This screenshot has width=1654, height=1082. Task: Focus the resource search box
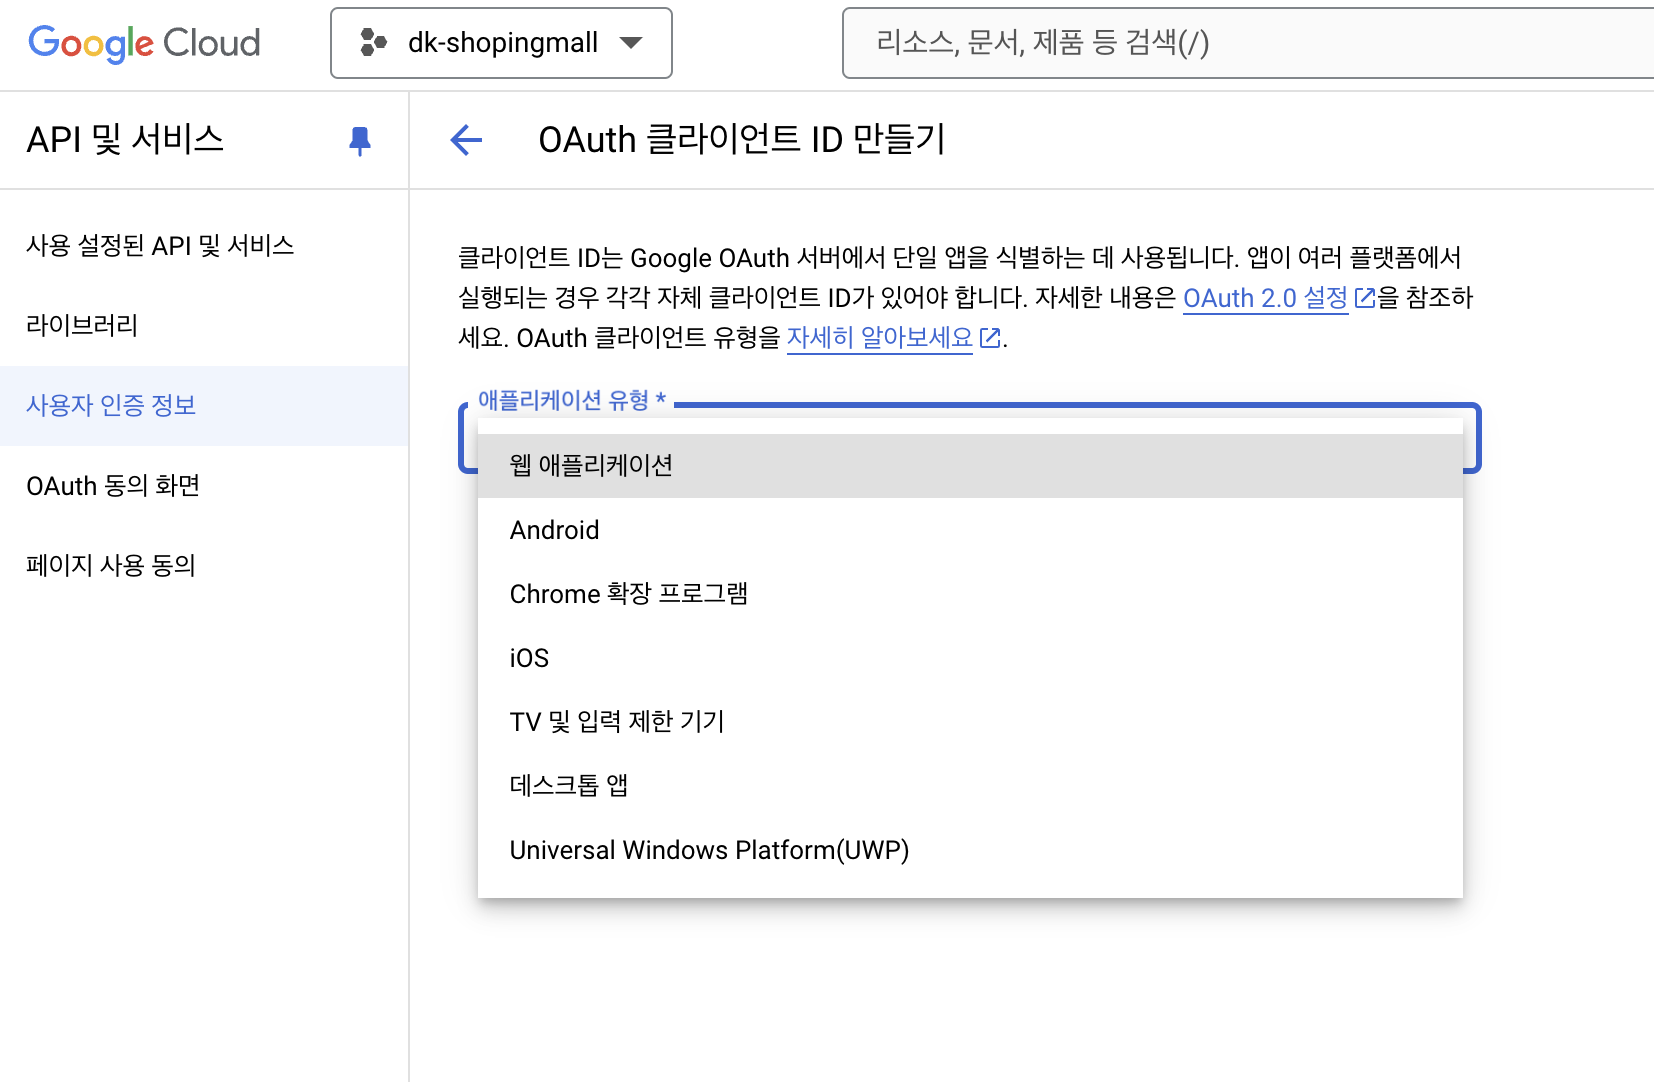pyautogui.click(x=1248, y=43)
